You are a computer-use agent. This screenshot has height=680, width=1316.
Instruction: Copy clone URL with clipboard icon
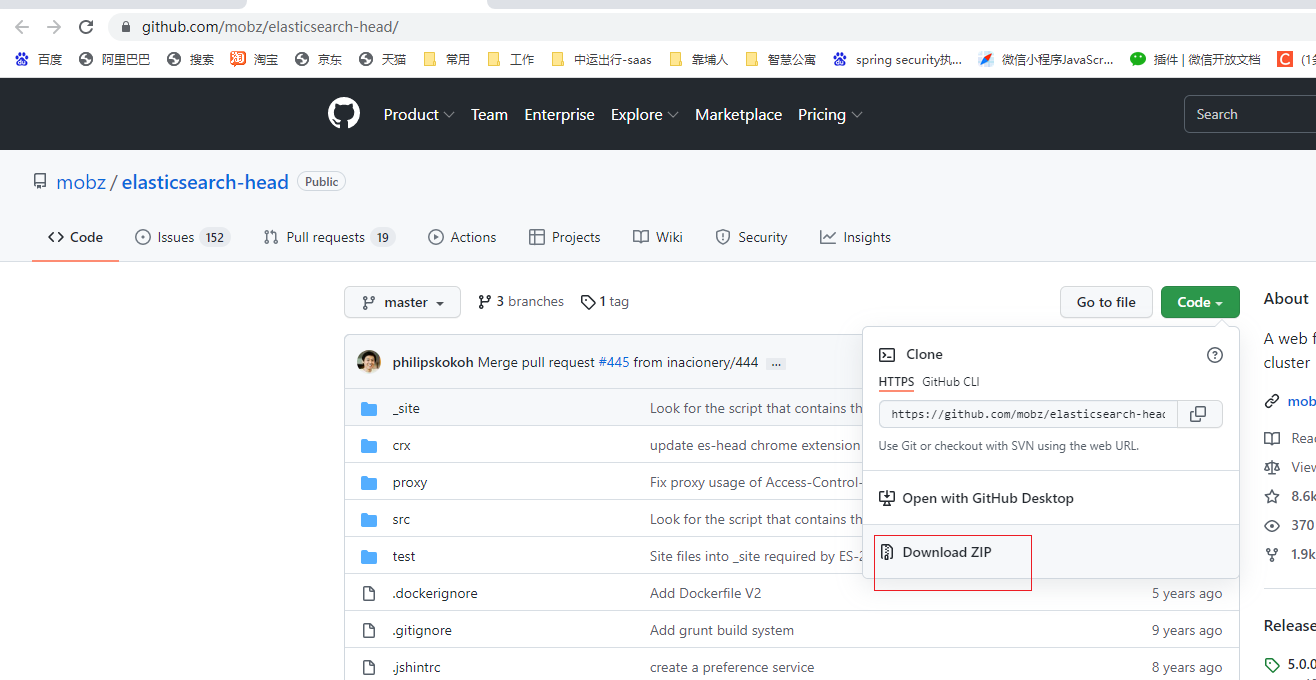[1199, 414]
